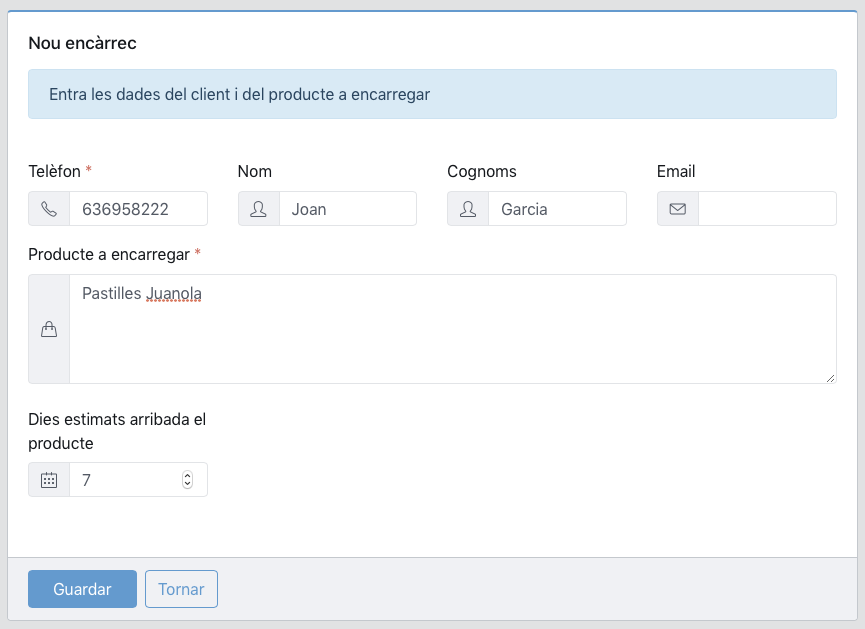Click into the empty Email input
865x629 pixels.
pyautogui.click(x=767, y=209)
